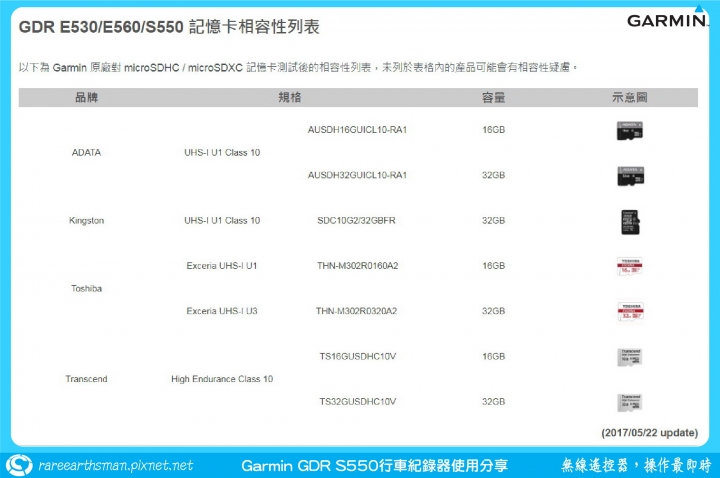This screenshot has width=720, height=478.
Task: Click model TS16GUSDHC10V
Action: (x=358, y=356)
